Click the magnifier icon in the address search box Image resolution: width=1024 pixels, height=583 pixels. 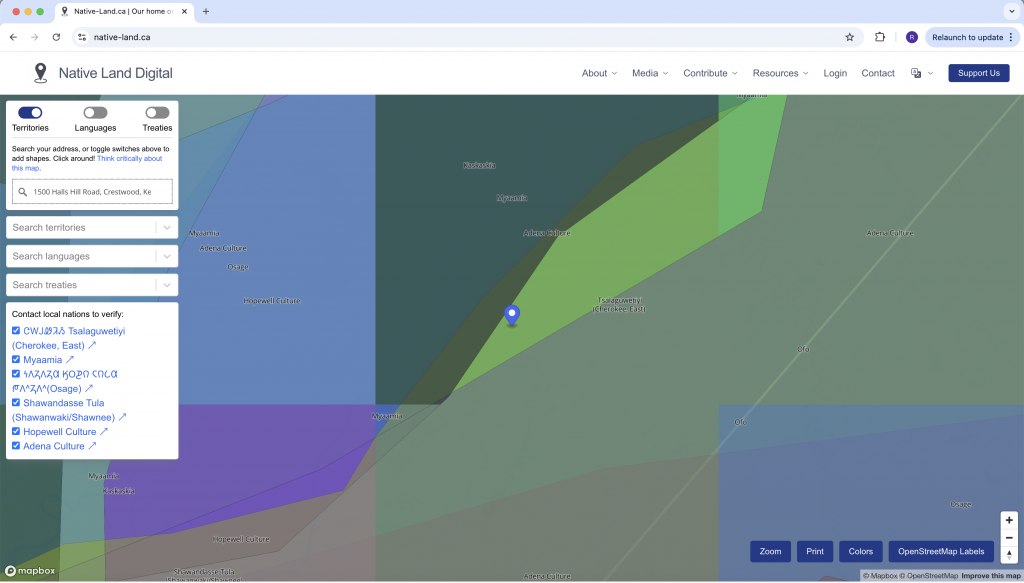pyautogui.click(x=23, y=192)
